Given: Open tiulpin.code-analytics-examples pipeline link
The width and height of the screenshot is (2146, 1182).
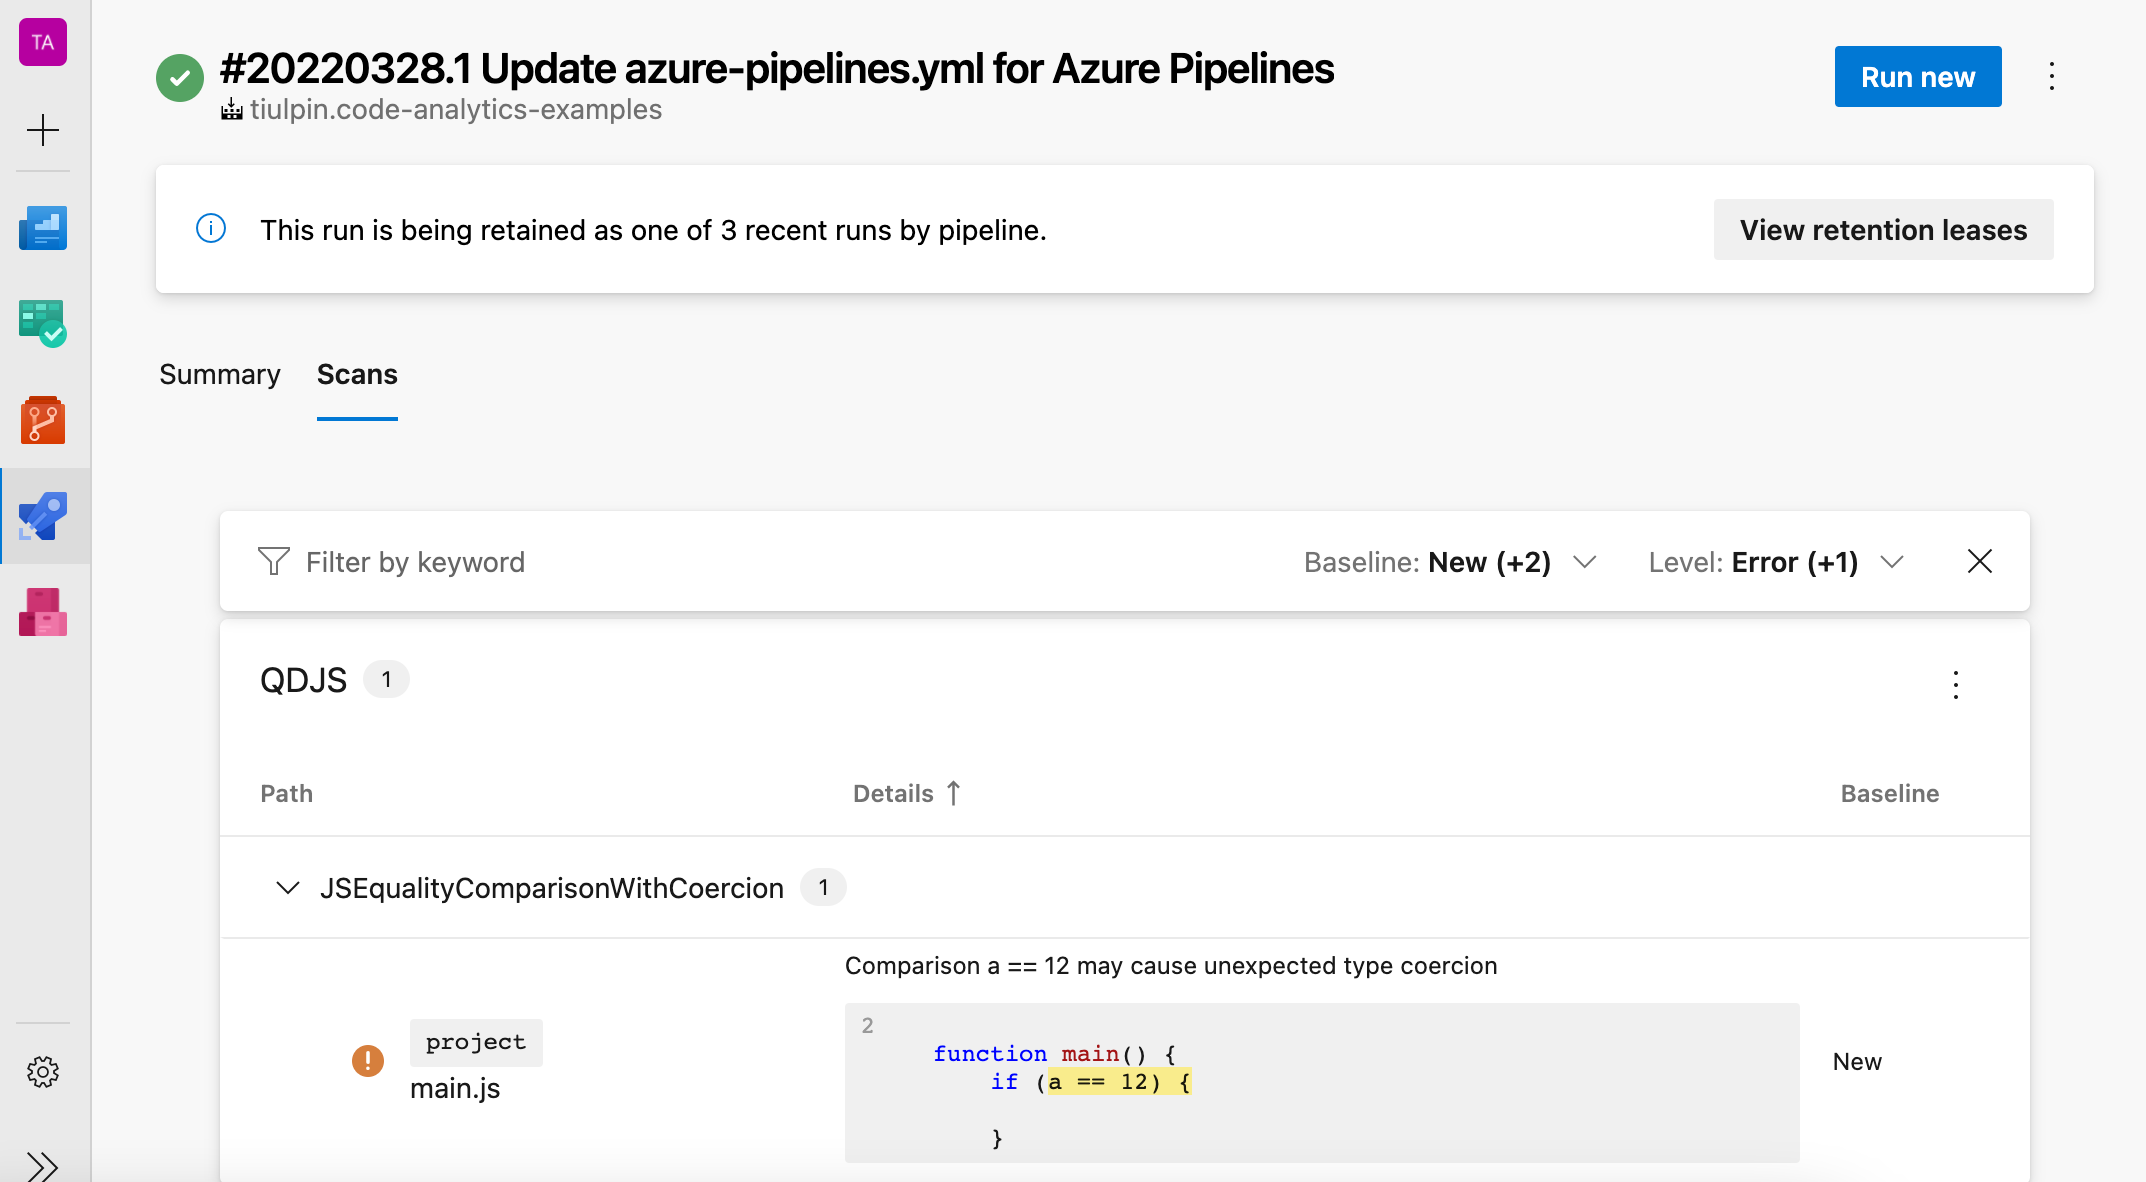Looking at the screenshot, I should tap(456, 109).
